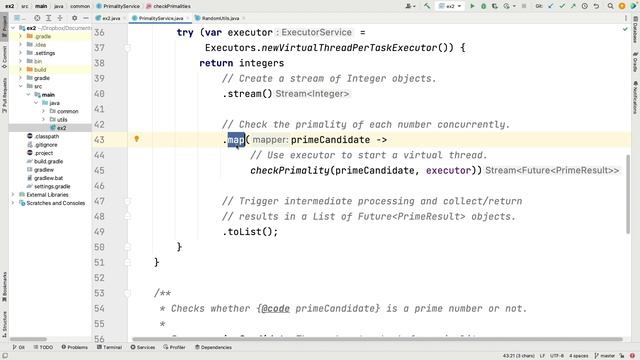Viewport: 640px width, 360px height.
Task: Click the editor horizontal scrollbar
Action: [x=377, y=339]
